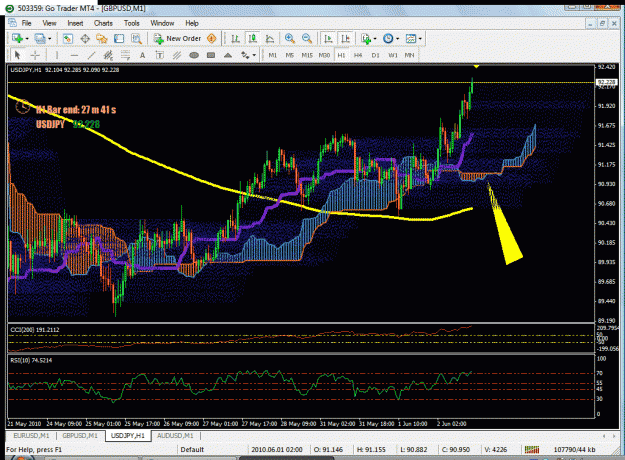Zoom out of the chart
Viewport: 625px width, 460px height.
307,39
